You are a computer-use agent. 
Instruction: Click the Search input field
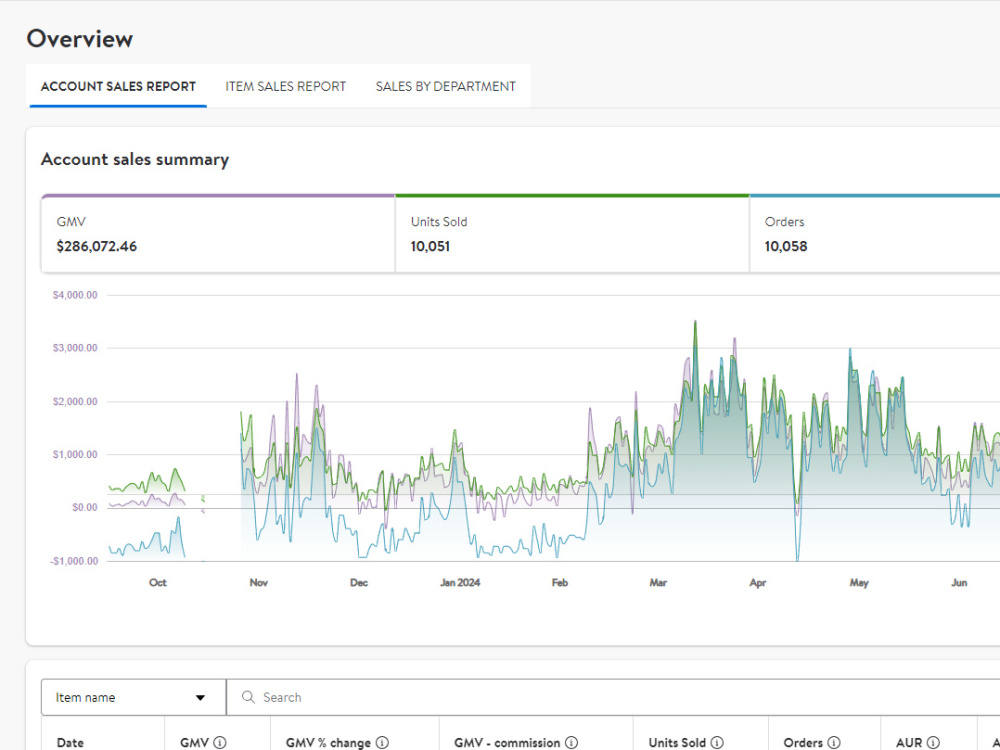pos(614,697)
